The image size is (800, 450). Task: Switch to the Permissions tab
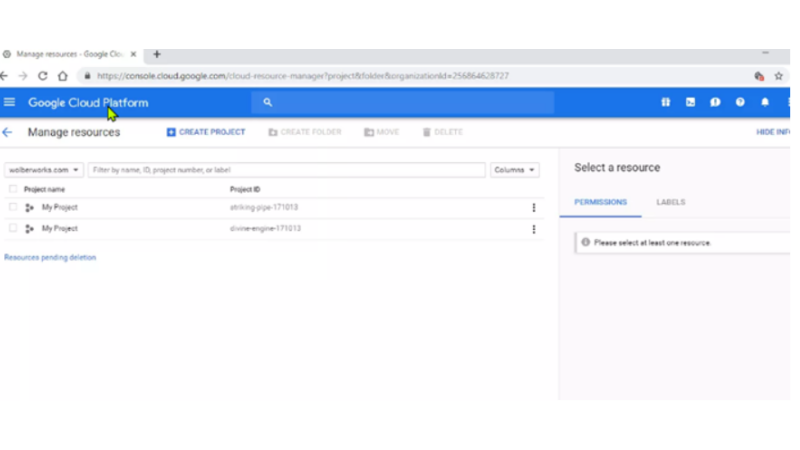pyautogui.click(x=601, y=203)
